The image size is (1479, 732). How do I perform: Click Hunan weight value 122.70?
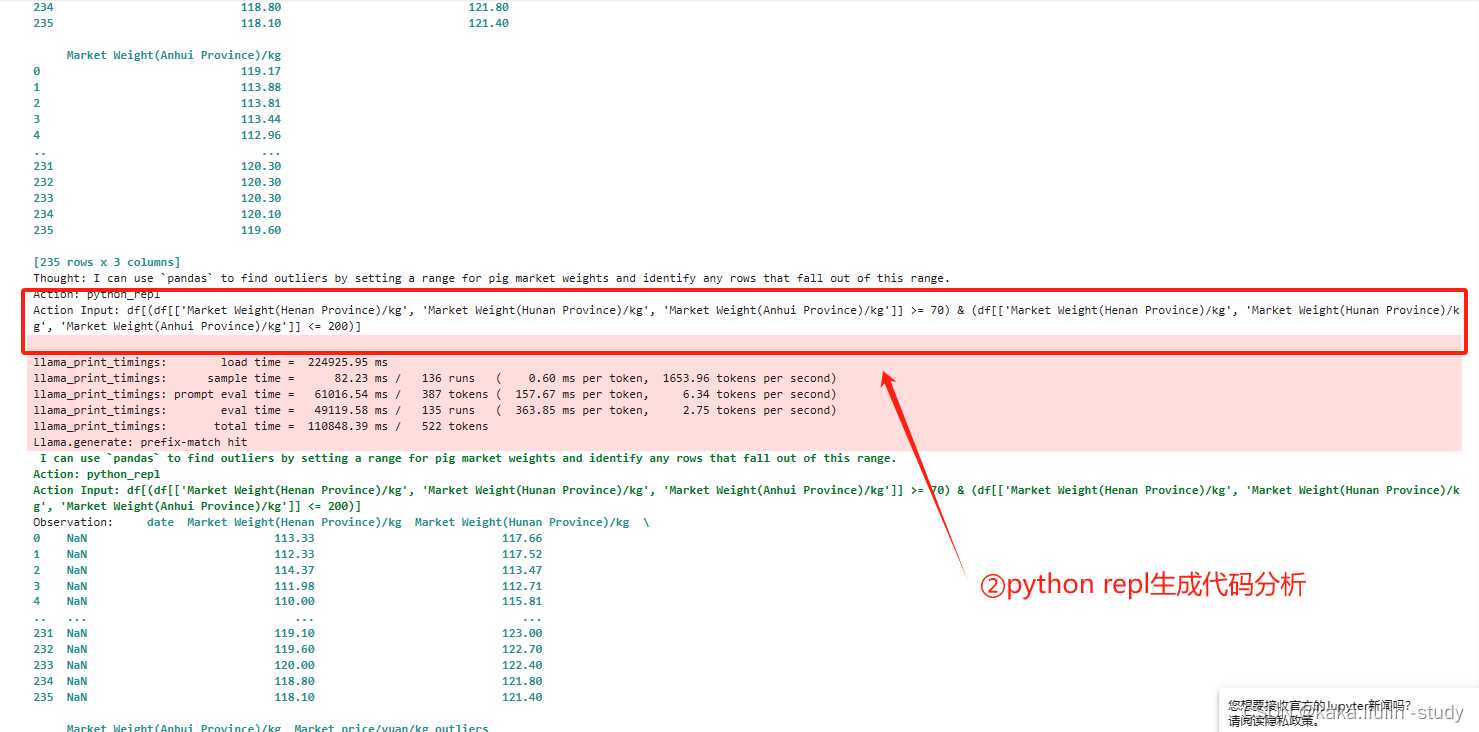pos(522,649)
